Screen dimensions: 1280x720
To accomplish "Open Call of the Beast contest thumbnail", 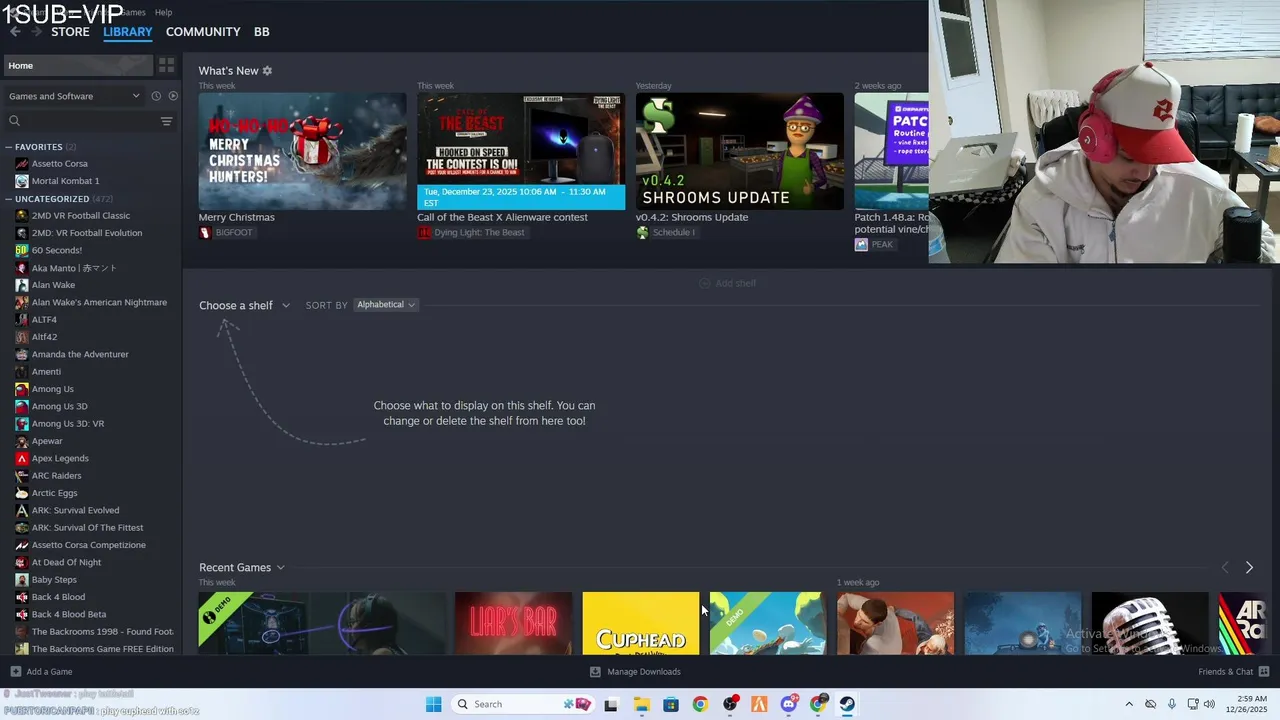I will tap(521, 151).
